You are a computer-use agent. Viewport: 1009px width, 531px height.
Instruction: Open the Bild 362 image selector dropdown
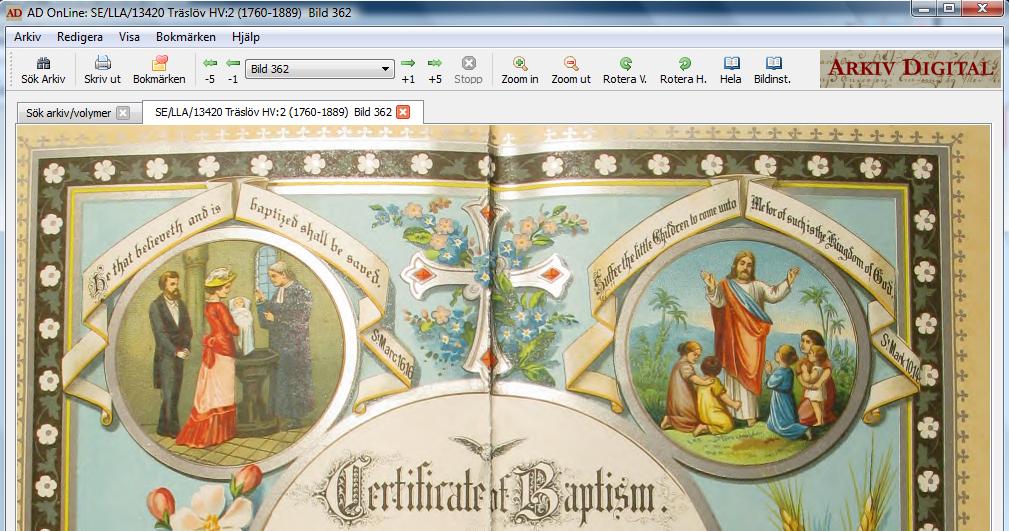click(x=320, y=69)
